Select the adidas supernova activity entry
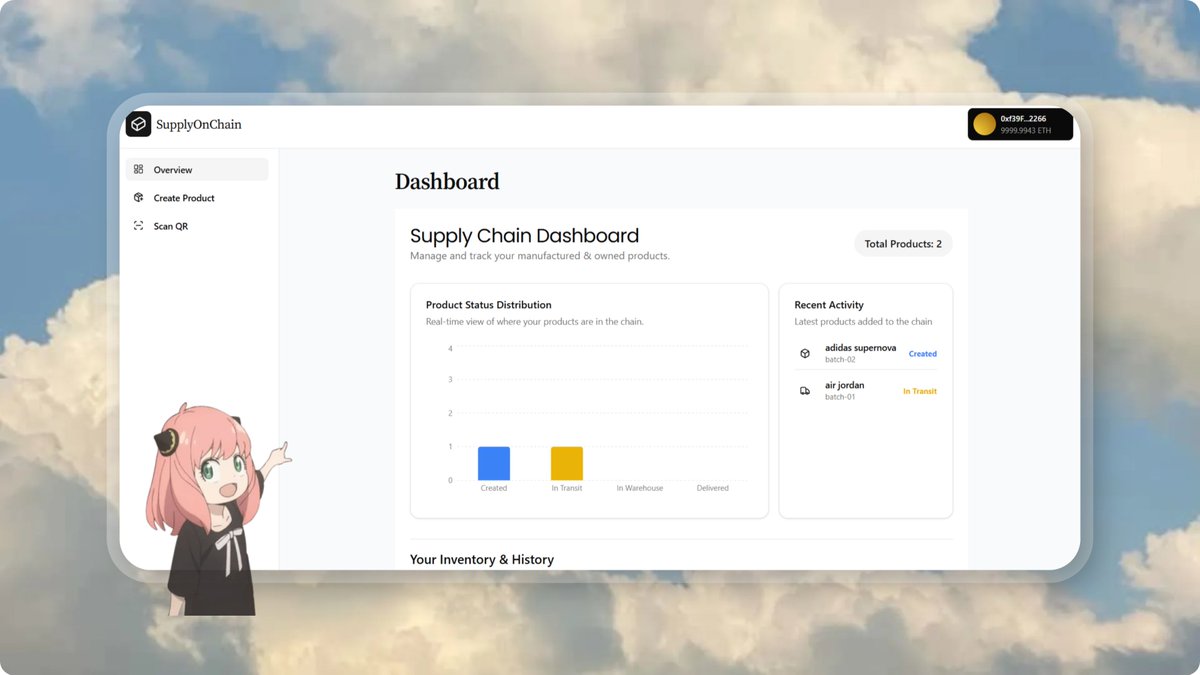The image size is (1200, 675). (866, 353)
